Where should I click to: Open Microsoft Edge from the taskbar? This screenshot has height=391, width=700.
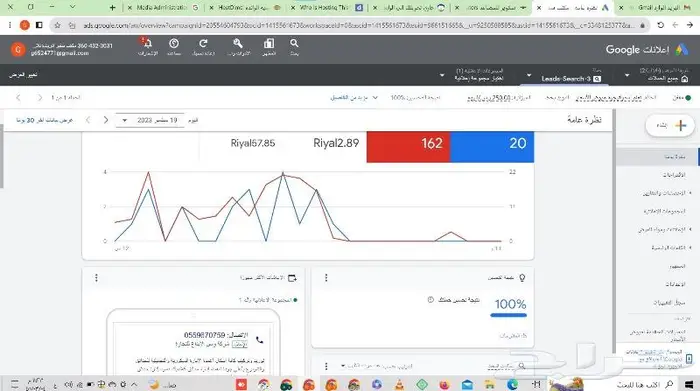point(512,384)
